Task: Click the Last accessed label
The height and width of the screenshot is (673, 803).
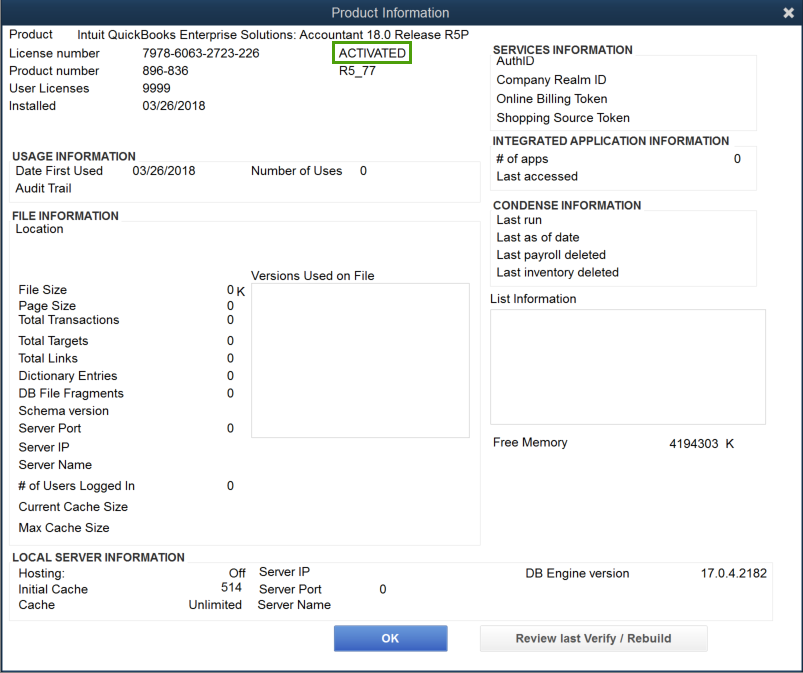Action: tap(537, 176)
